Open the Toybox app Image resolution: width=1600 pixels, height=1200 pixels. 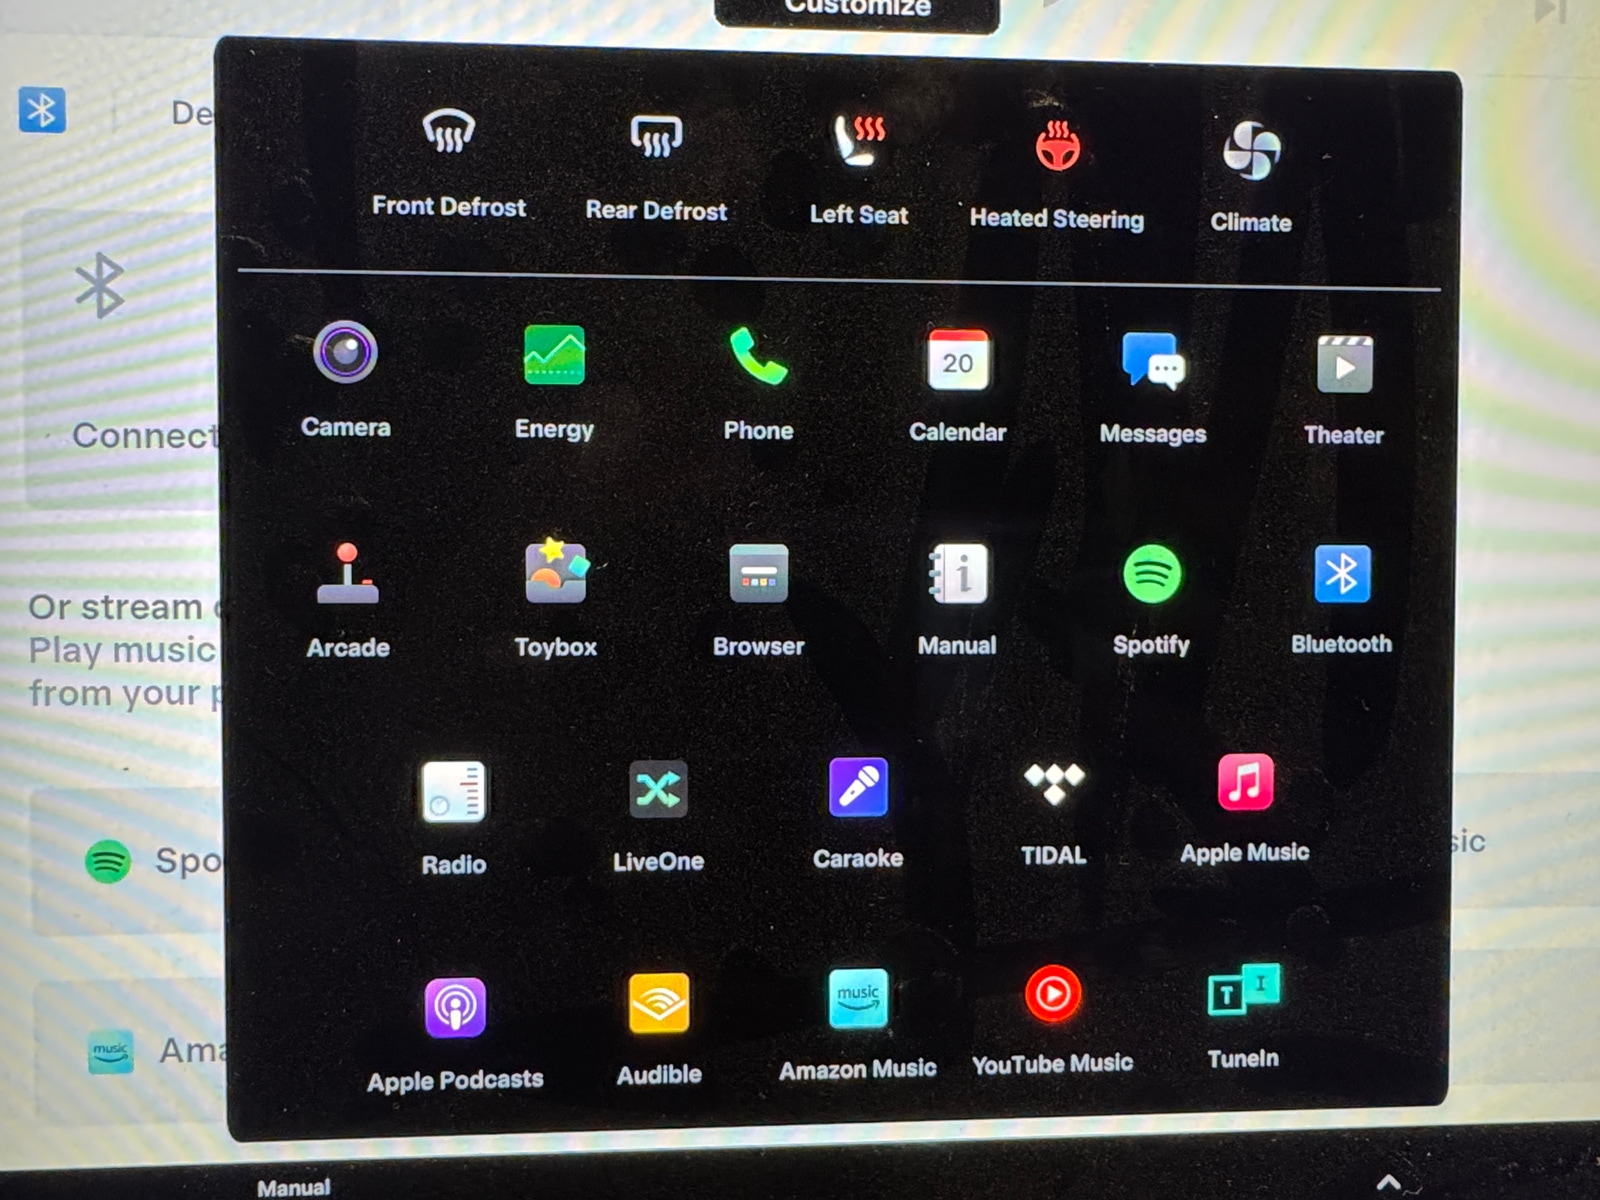pos(555,573)
